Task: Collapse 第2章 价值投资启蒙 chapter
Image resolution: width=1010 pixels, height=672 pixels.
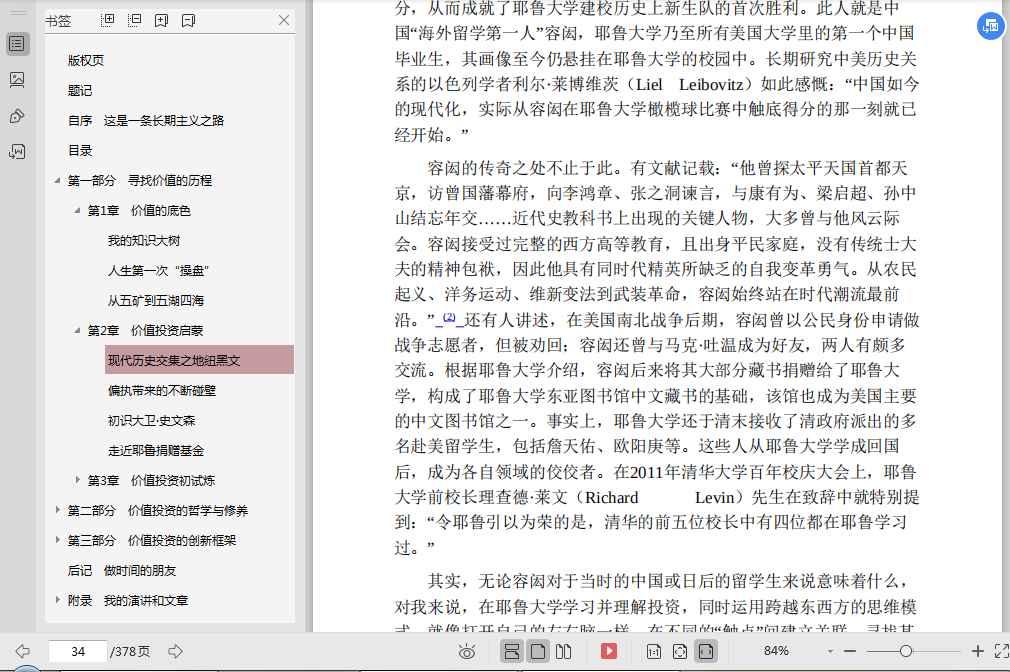Action: coord(77,331)
